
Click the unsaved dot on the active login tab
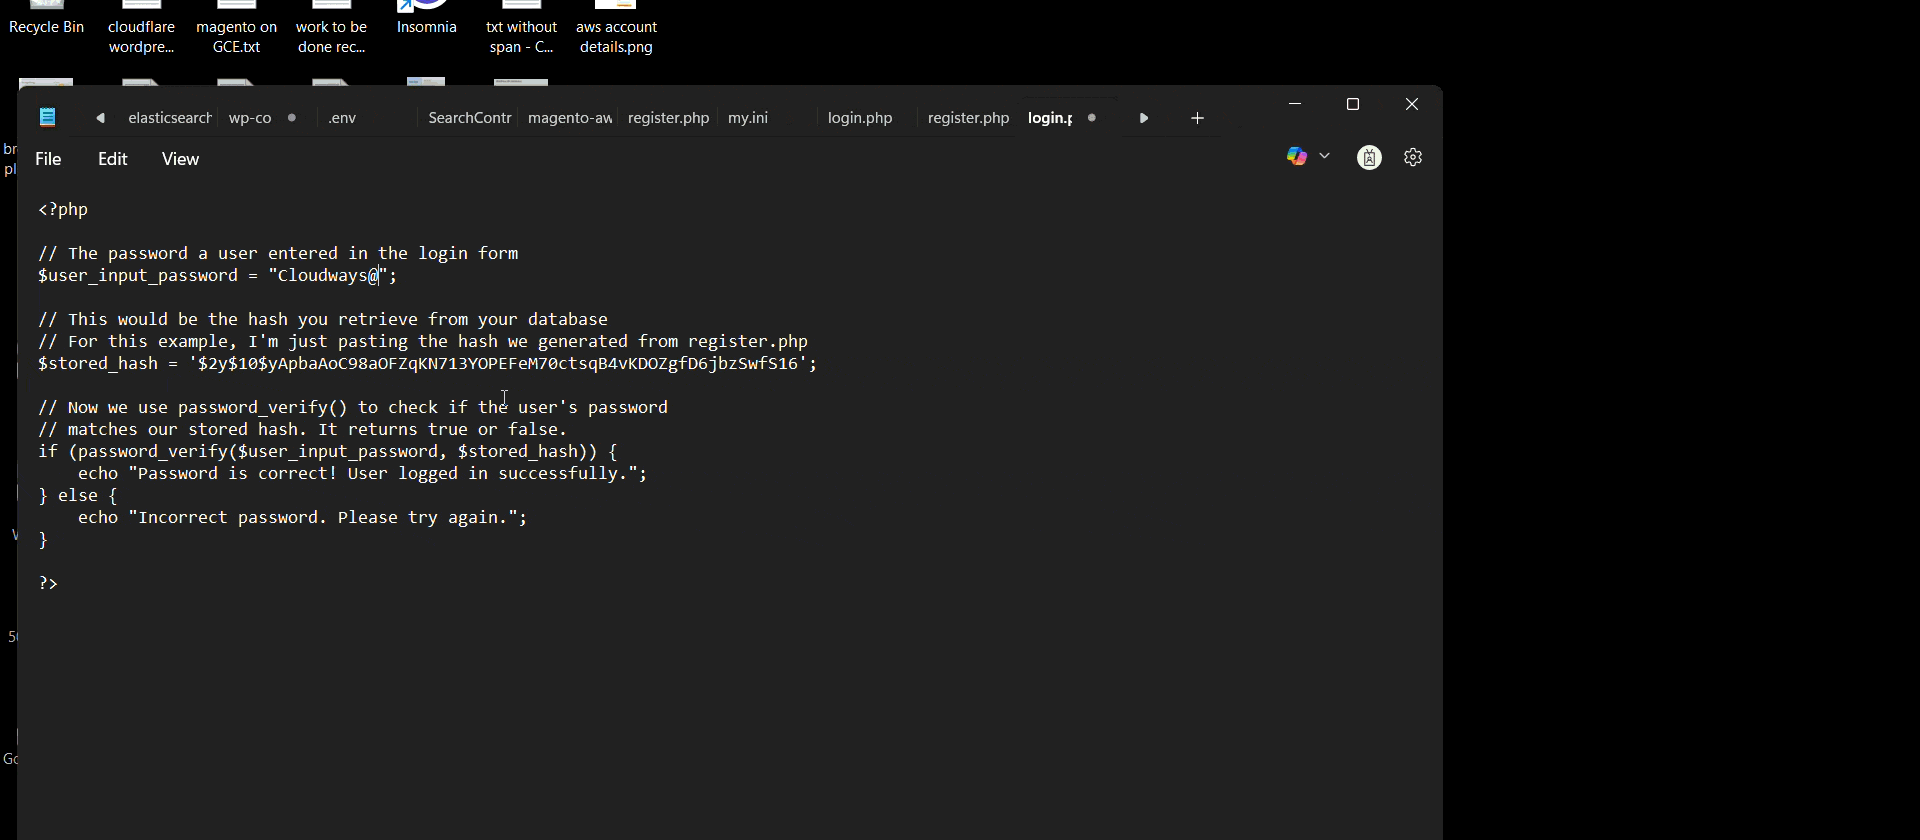(x=1092, y=118)
